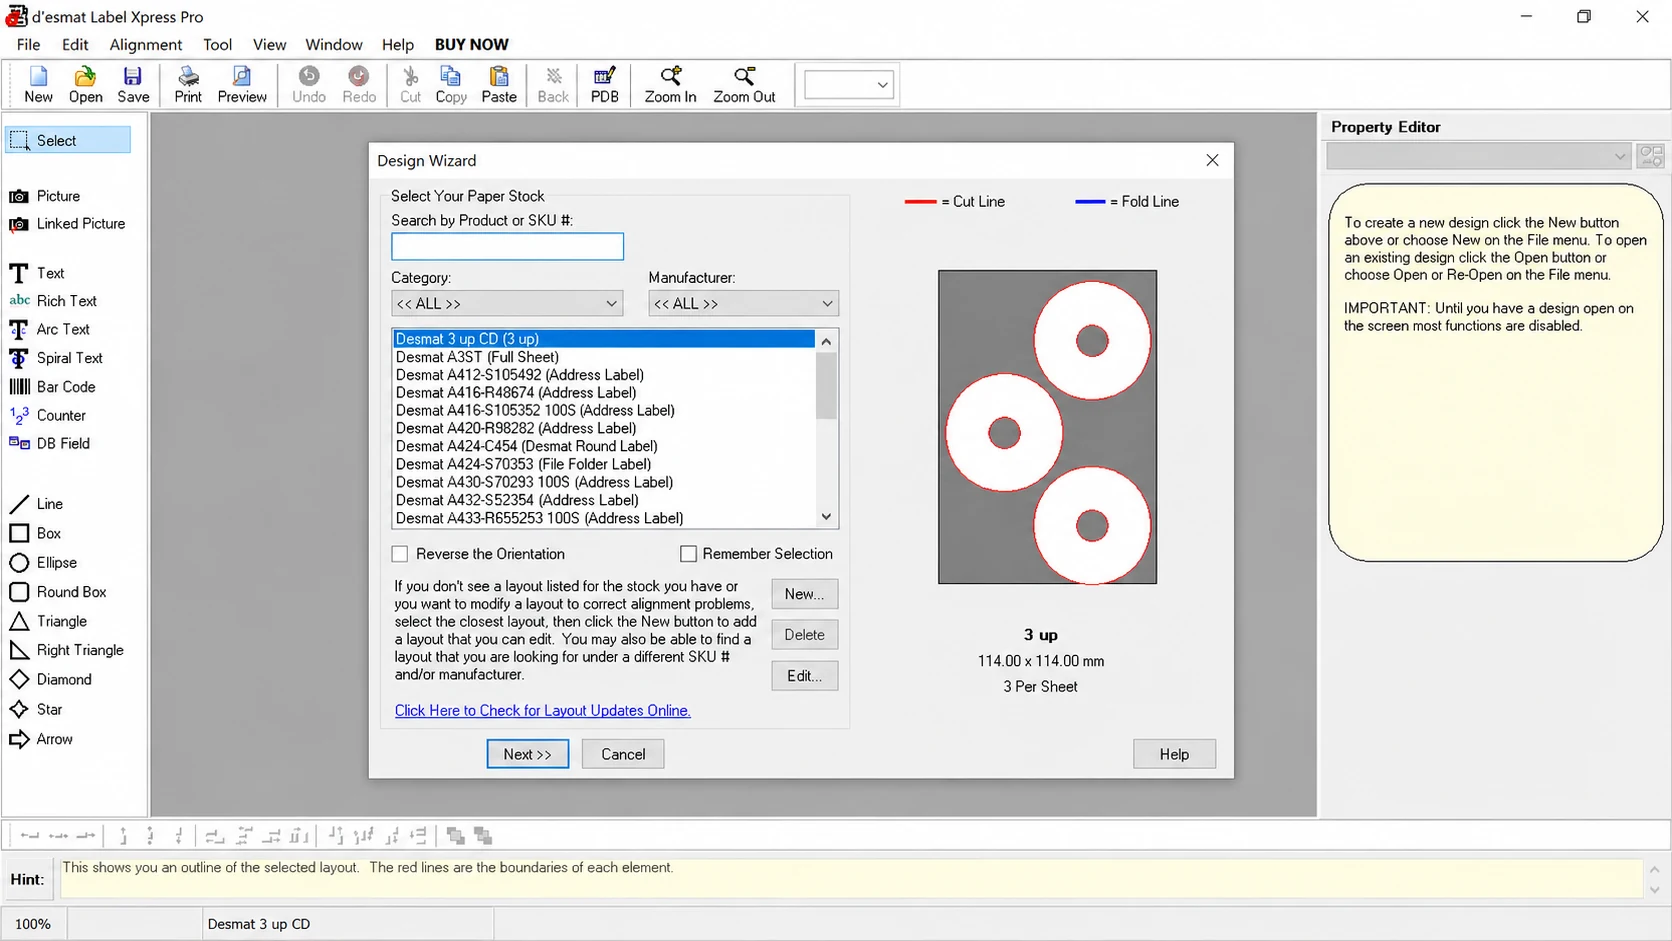Select the Picture tool
Screen dimensions: 1672x941
(x=45, y=196)
